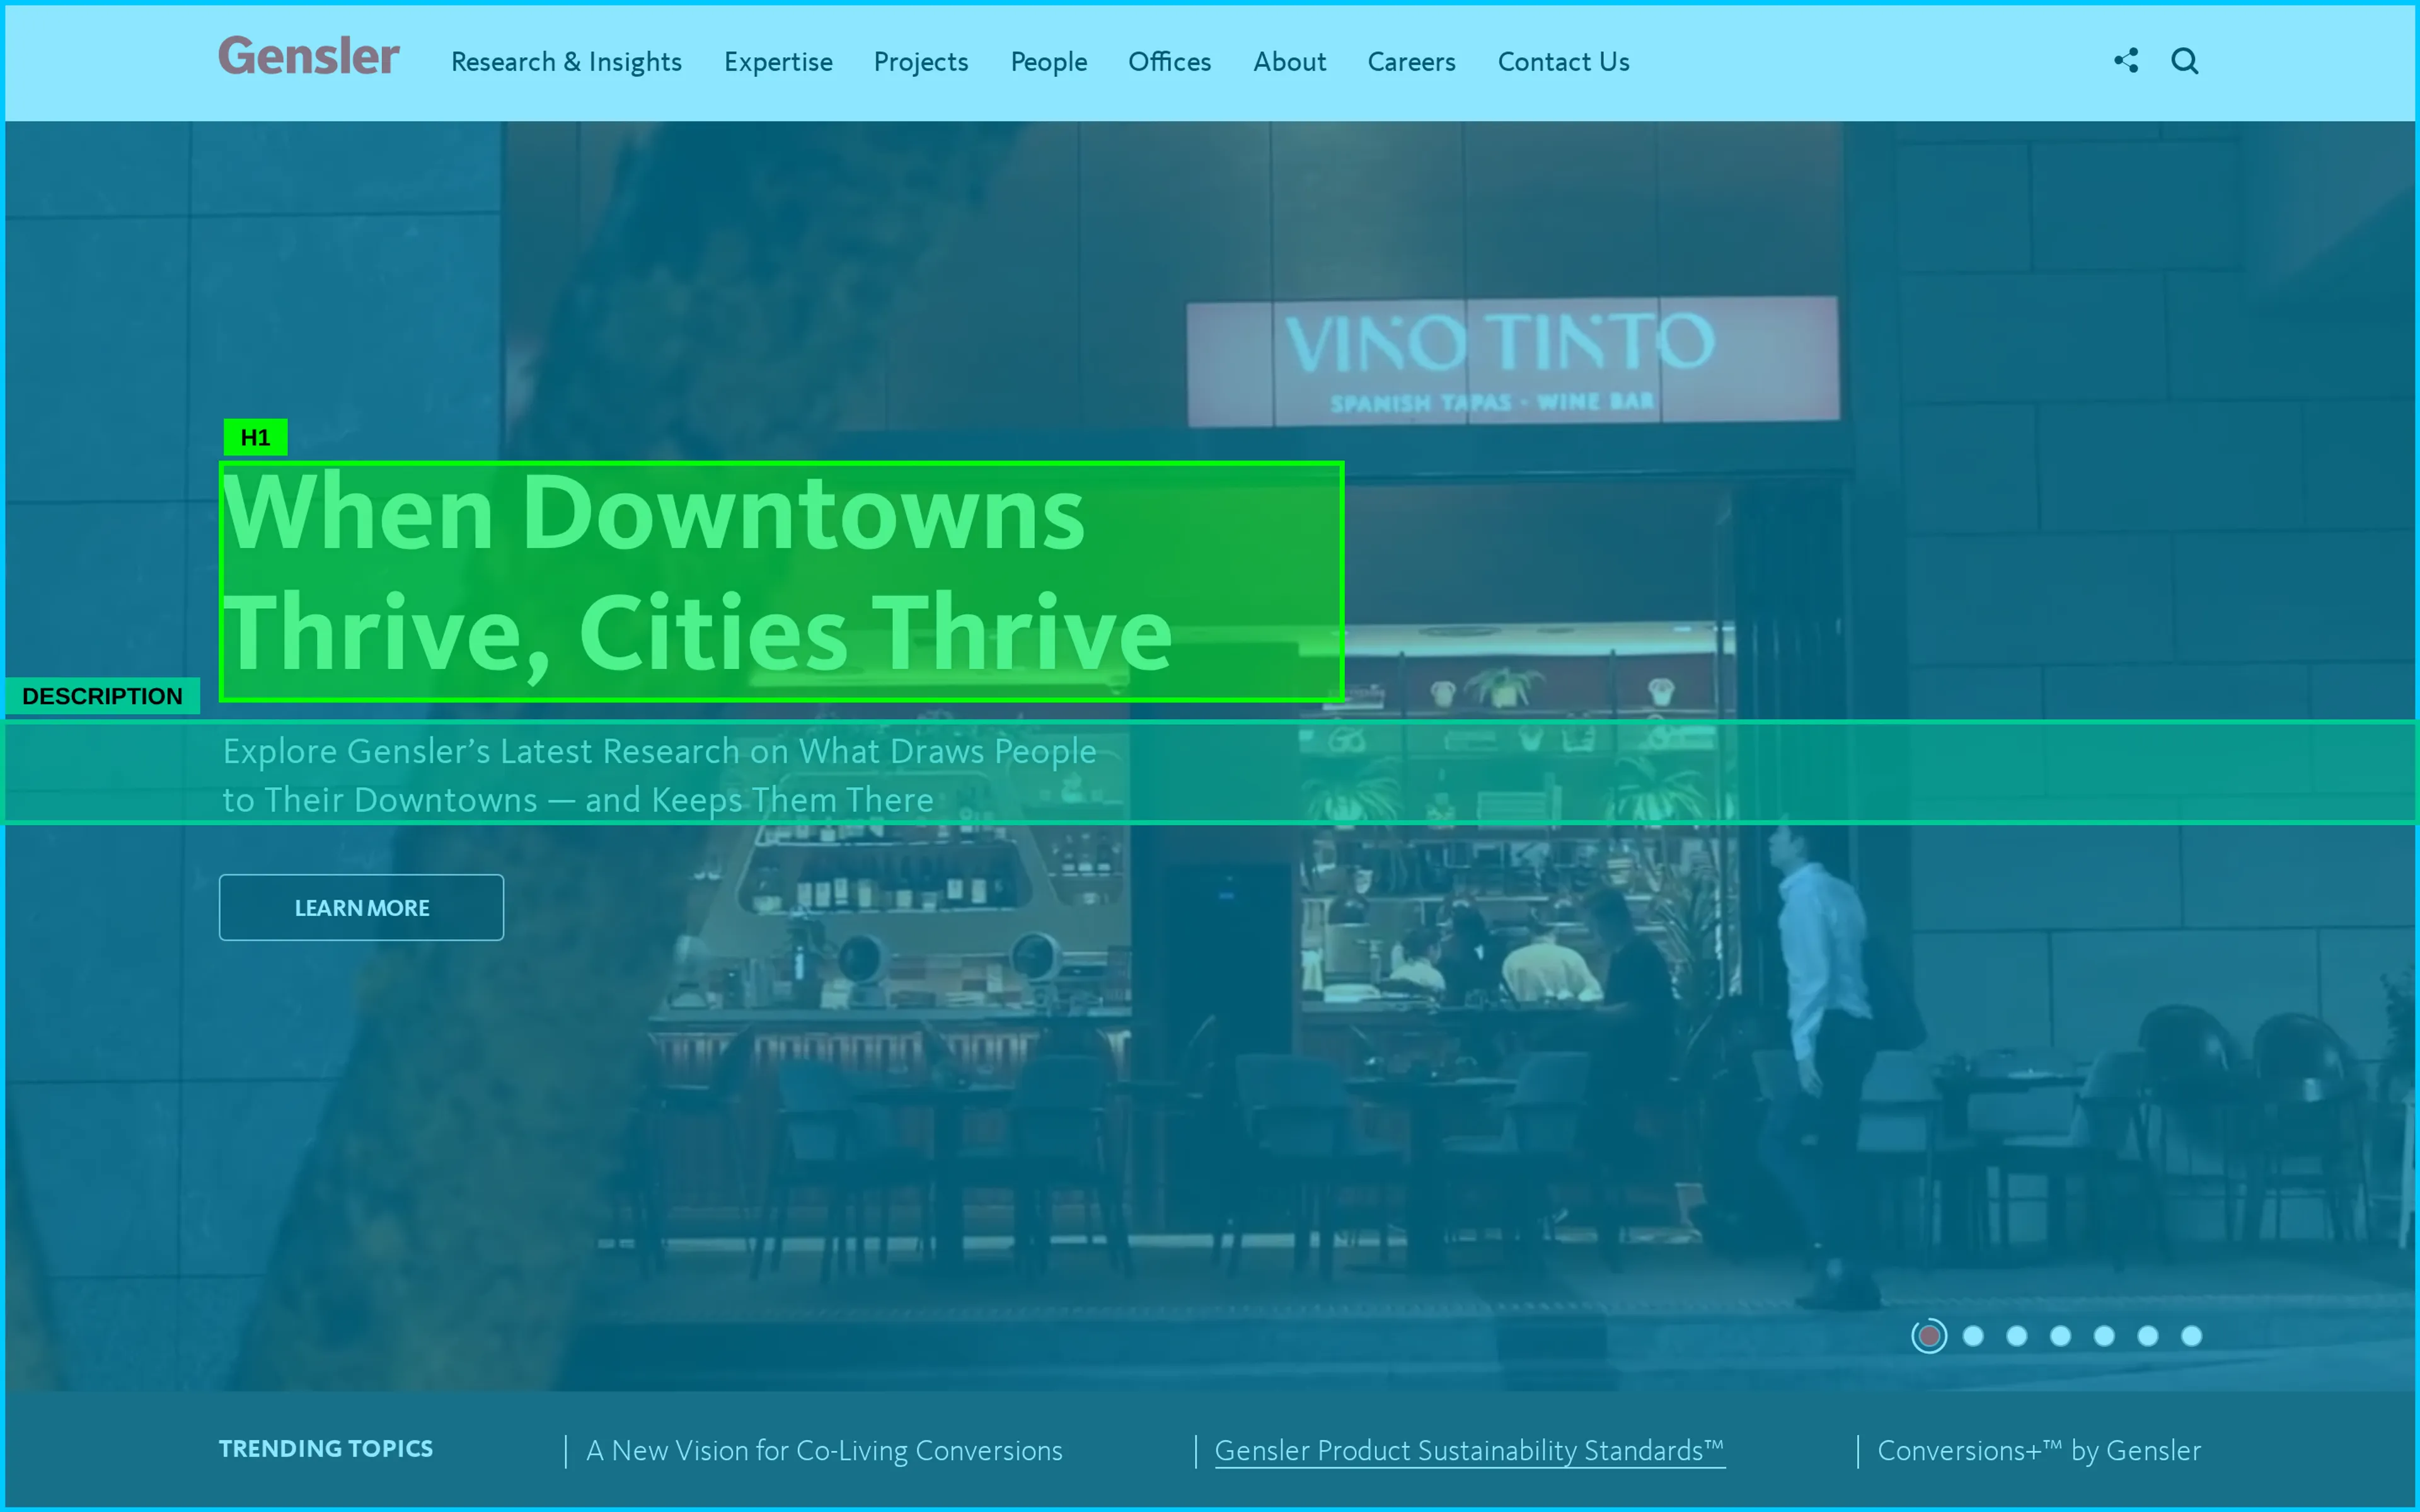The image size is (2420, 1512).
Task: Select the fifth carousel slide dot
Action: click(x=2104, y=1336)
